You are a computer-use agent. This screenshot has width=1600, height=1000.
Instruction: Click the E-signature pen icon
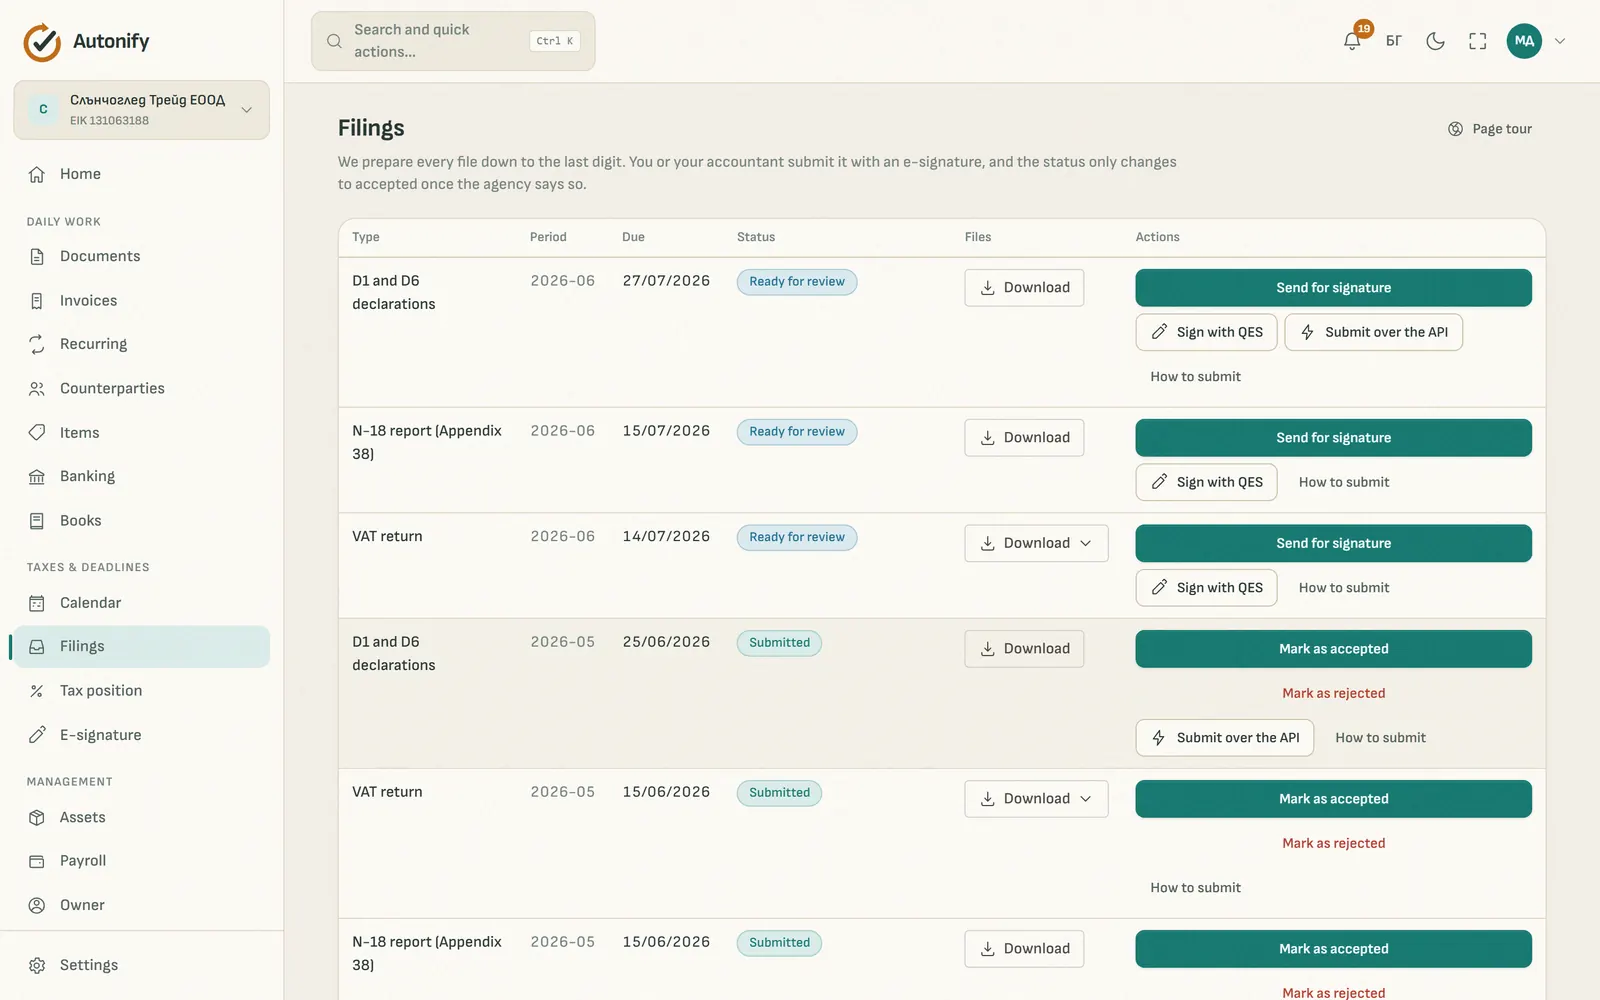pyautogui.click(x=37, y=735)
